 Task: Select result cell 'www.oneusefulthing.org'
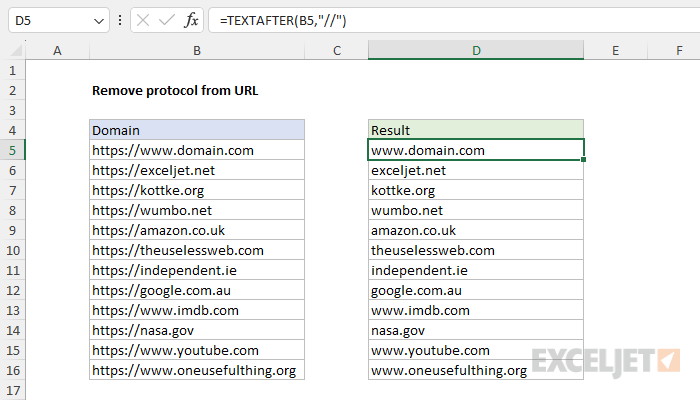pyautogui.click(x=476, y=370)
